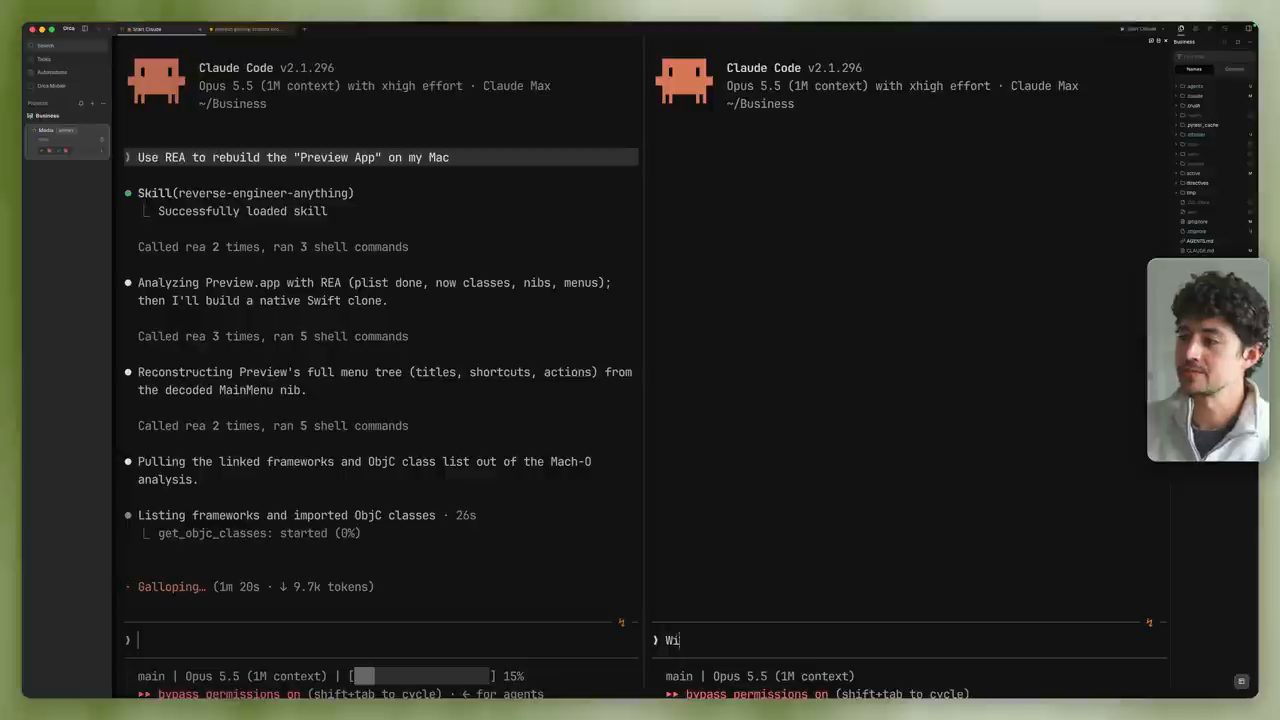Open Orca Mobile in the left sidebar
The image size is (1280, 720).
tap(68, 85)
